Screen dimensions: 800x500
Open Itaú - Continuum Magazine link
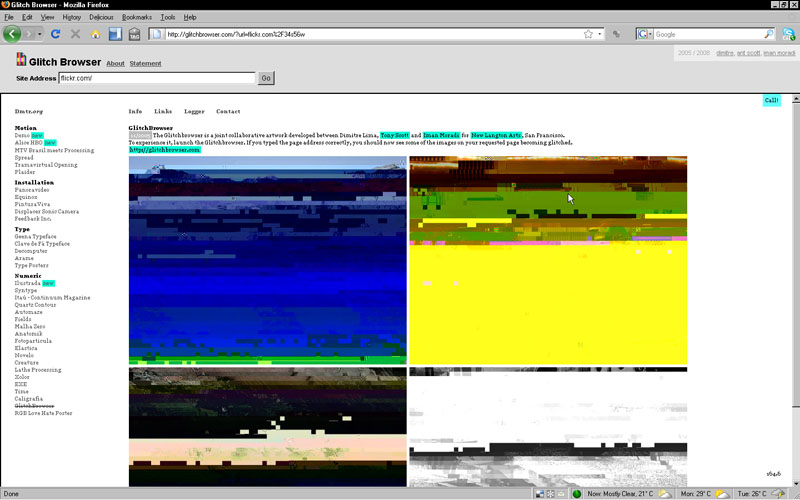click(52, 297)
